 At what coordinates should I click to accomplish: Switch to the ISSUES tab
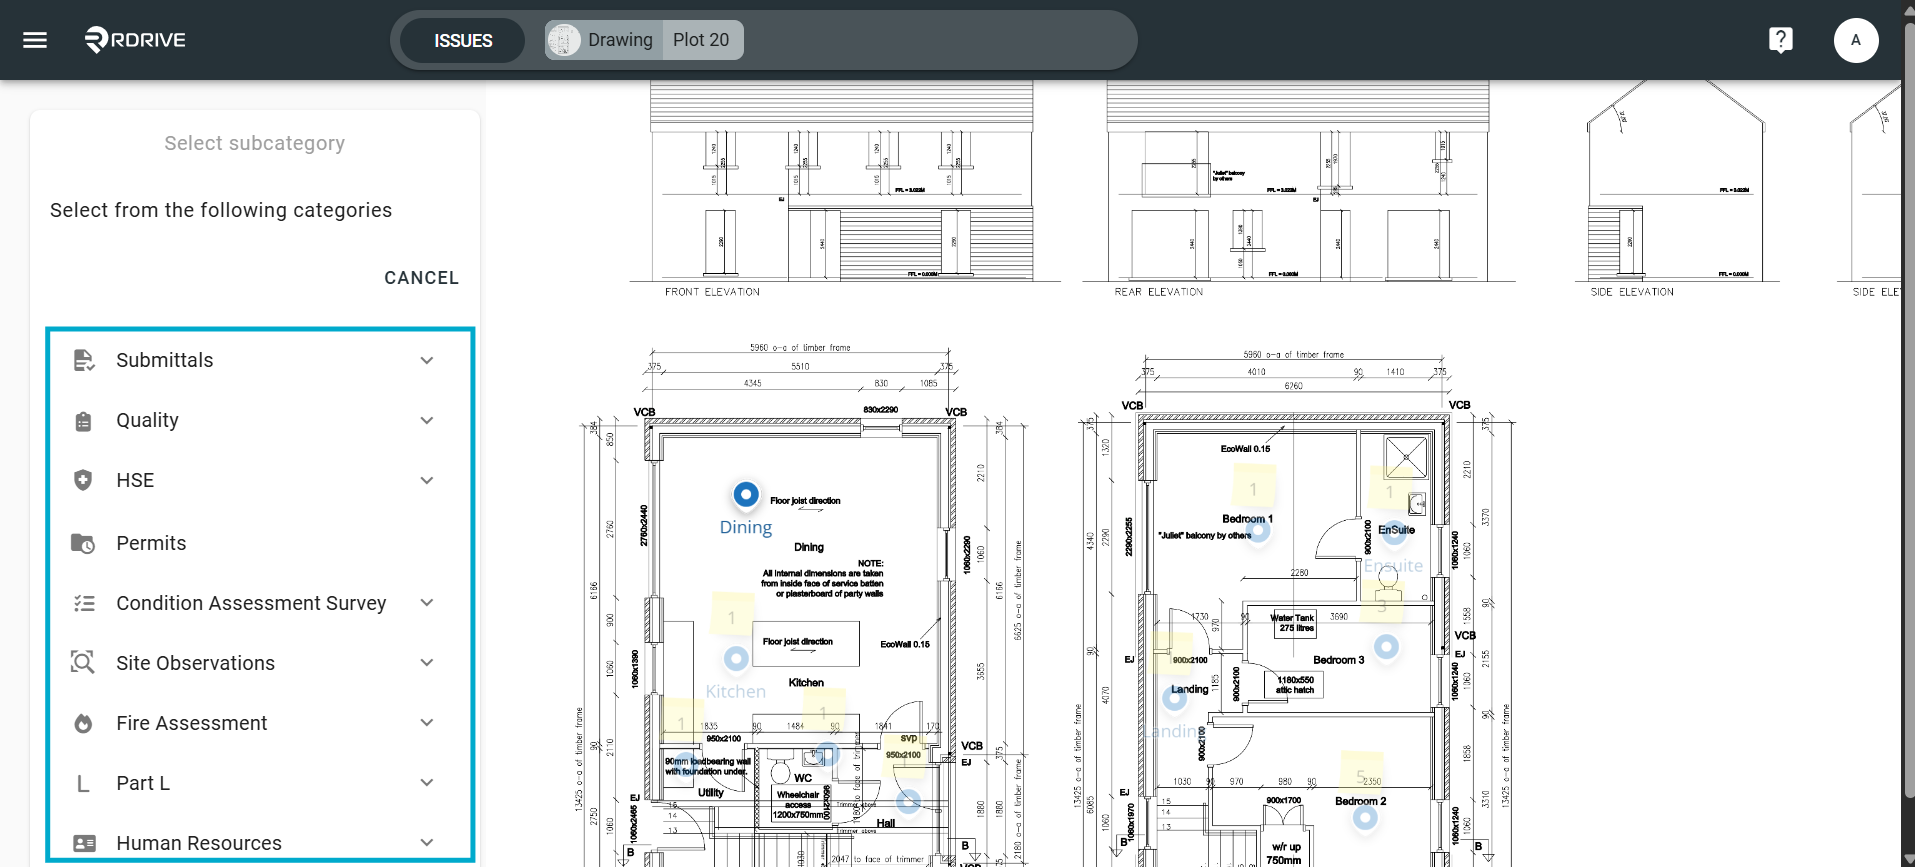463,40
